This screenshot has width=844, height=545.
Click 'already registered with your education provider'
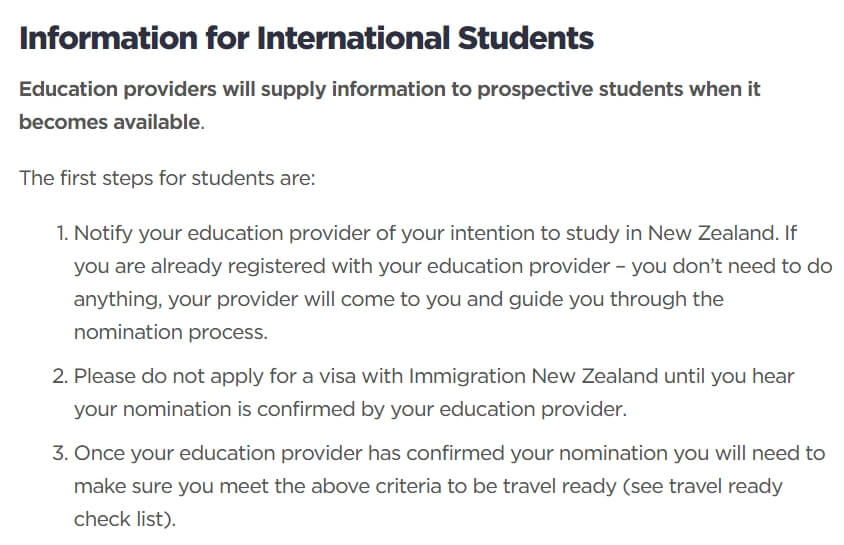point(381,266)
